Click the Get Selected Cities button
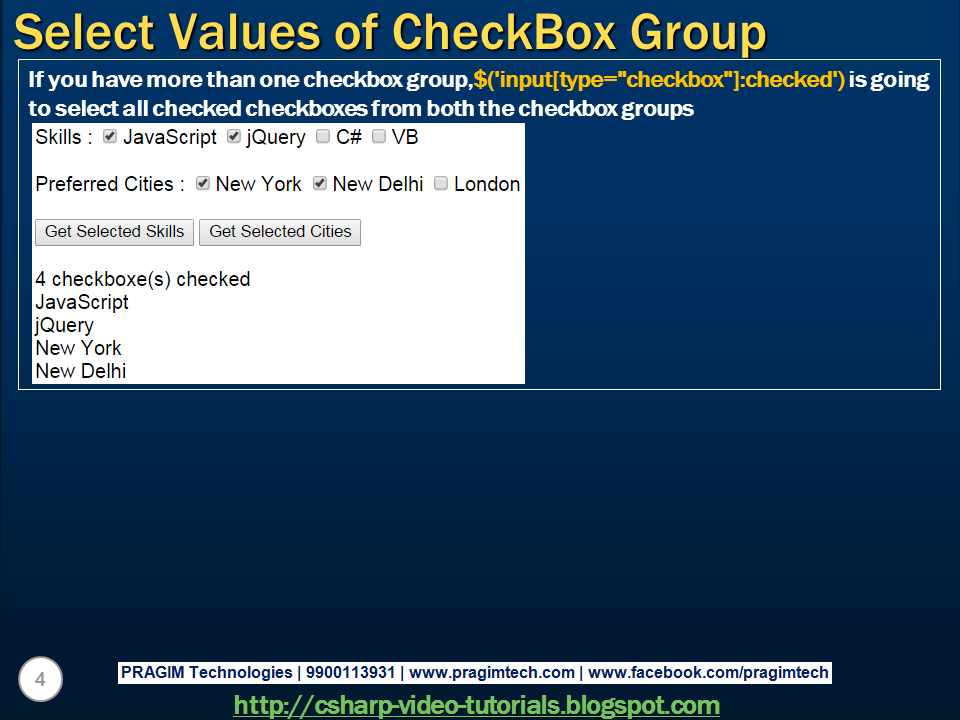Screen dimensions: 960x720 click(x=279, y=231)
